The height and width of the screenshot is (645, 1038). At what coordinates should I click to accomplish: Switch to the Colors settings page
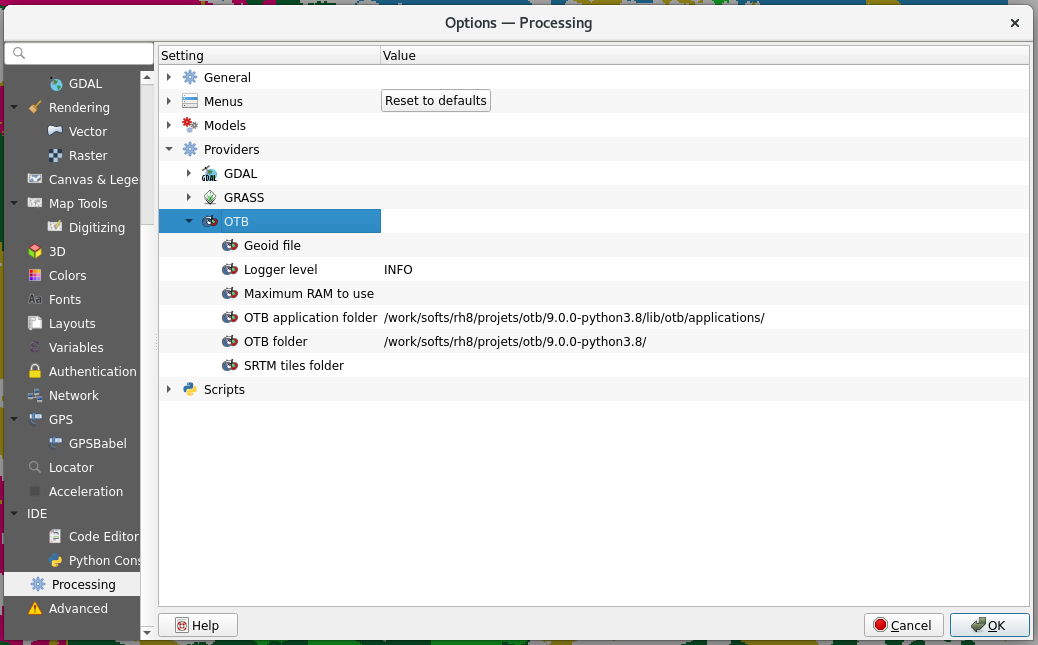67,275
